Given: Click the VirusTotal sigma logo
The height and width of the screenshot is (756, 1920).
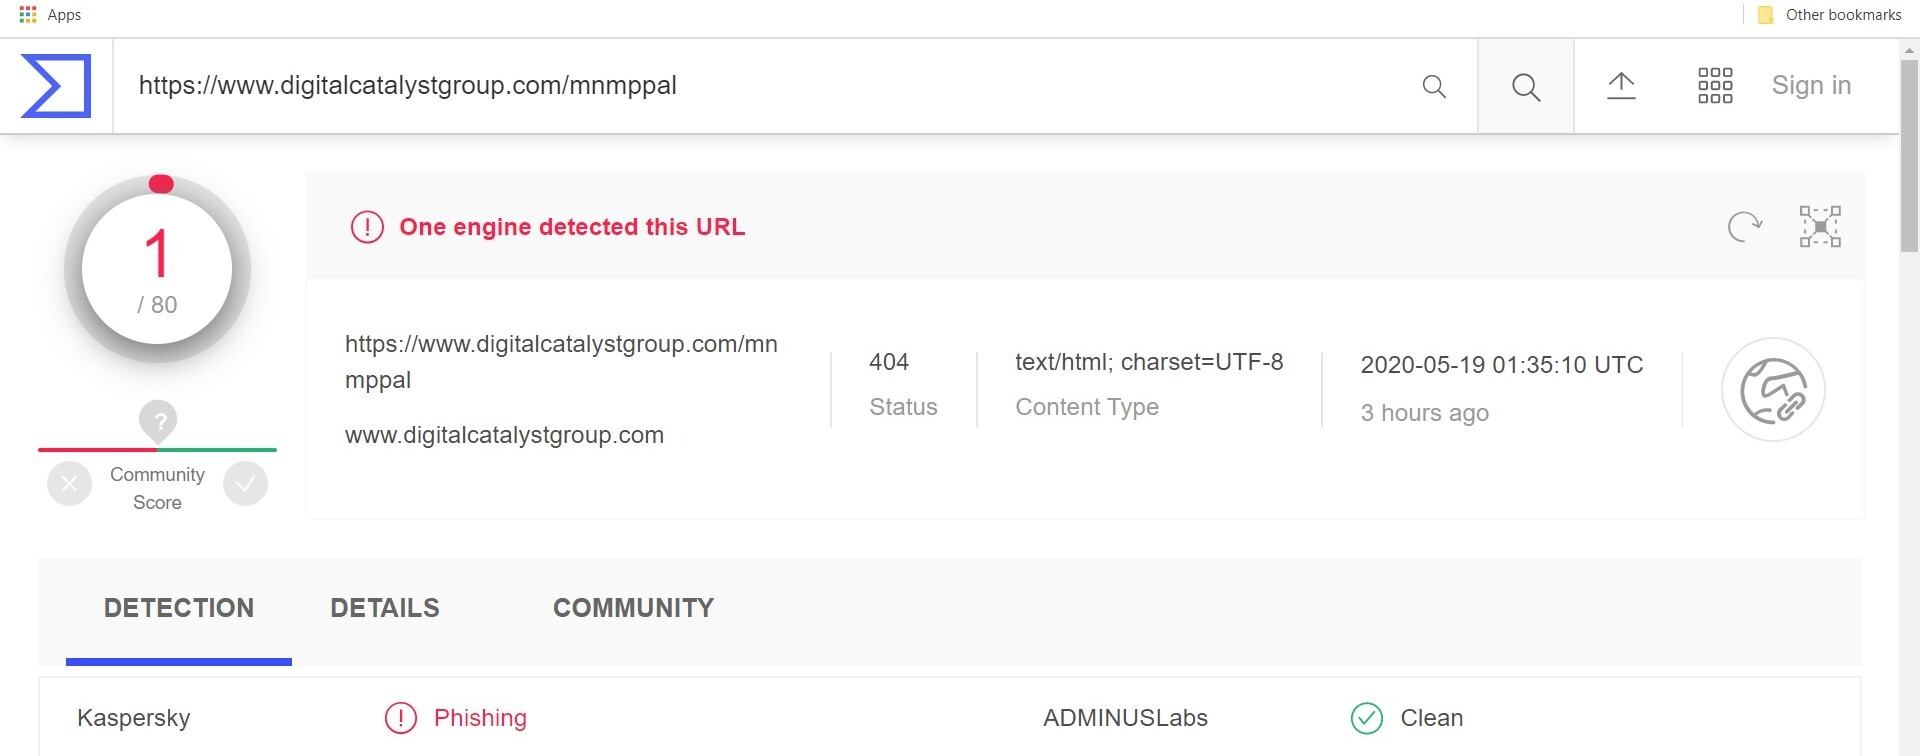Looking at the screenshot, I should pyautogui.click(x=56, y=86).
